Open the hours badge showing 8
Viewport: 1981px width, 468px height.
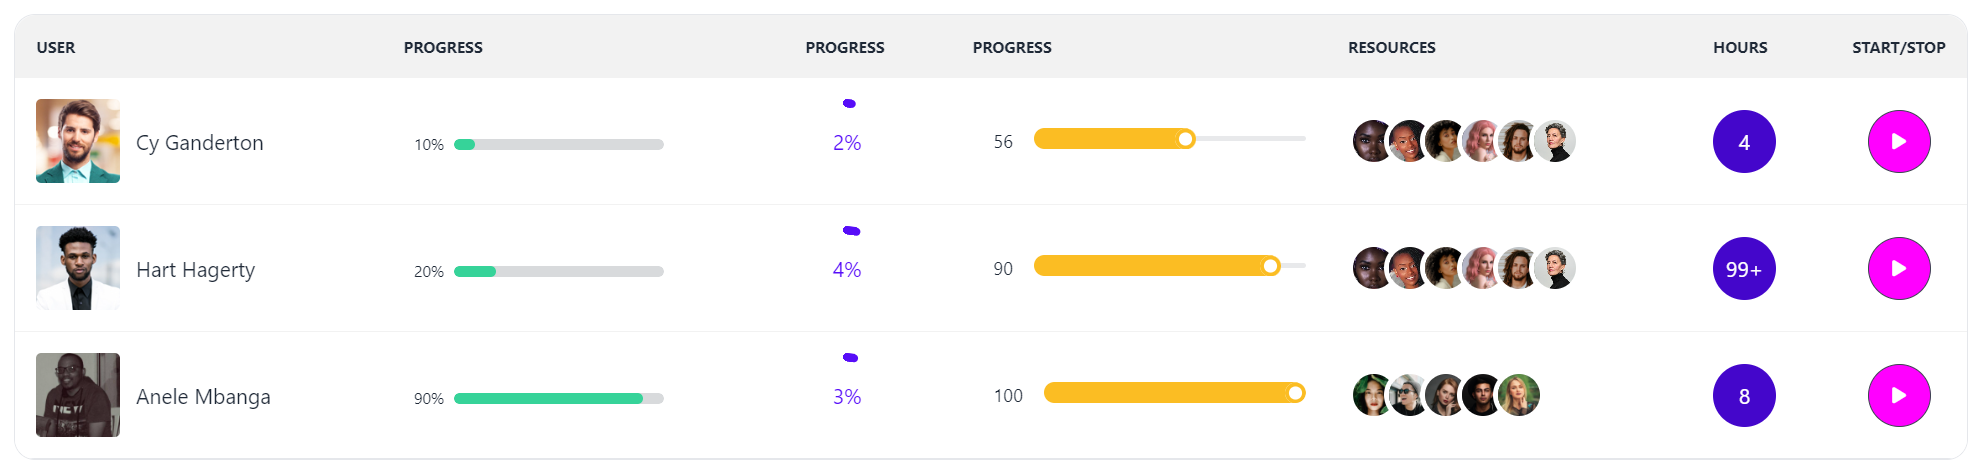click(x=1744, y=396)
